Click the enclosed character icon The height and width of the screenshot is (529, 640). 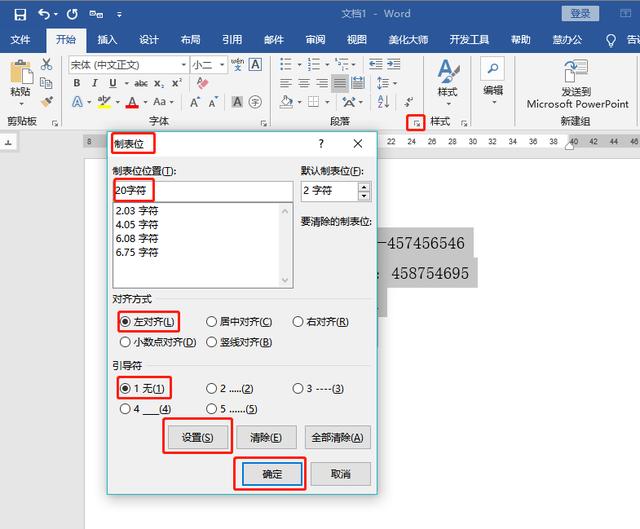pyautogui.click(x=256, y=102)
